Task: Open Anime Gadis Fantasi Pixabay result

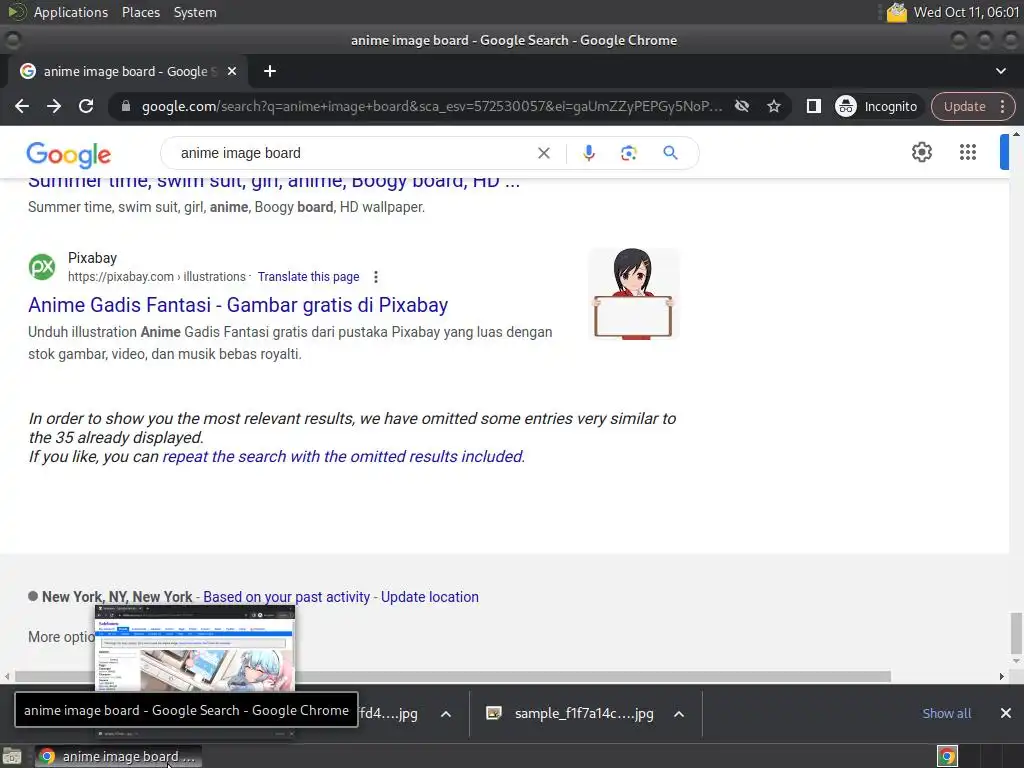Action: pyautogui.click(x=238, y=305)
